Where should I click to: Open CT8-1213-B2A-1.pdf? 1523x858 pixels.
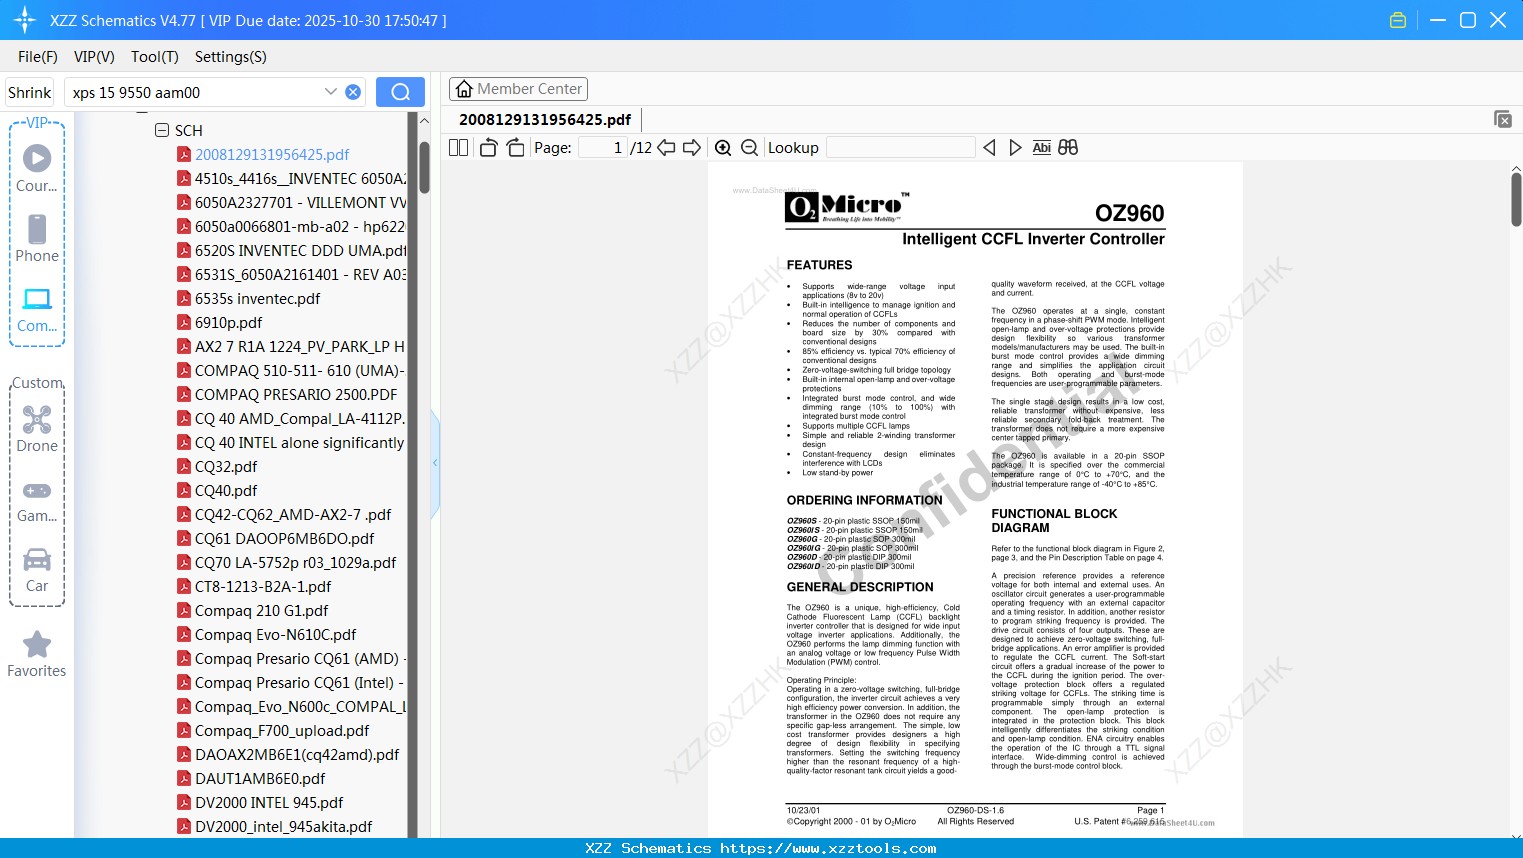coord(262,586)
